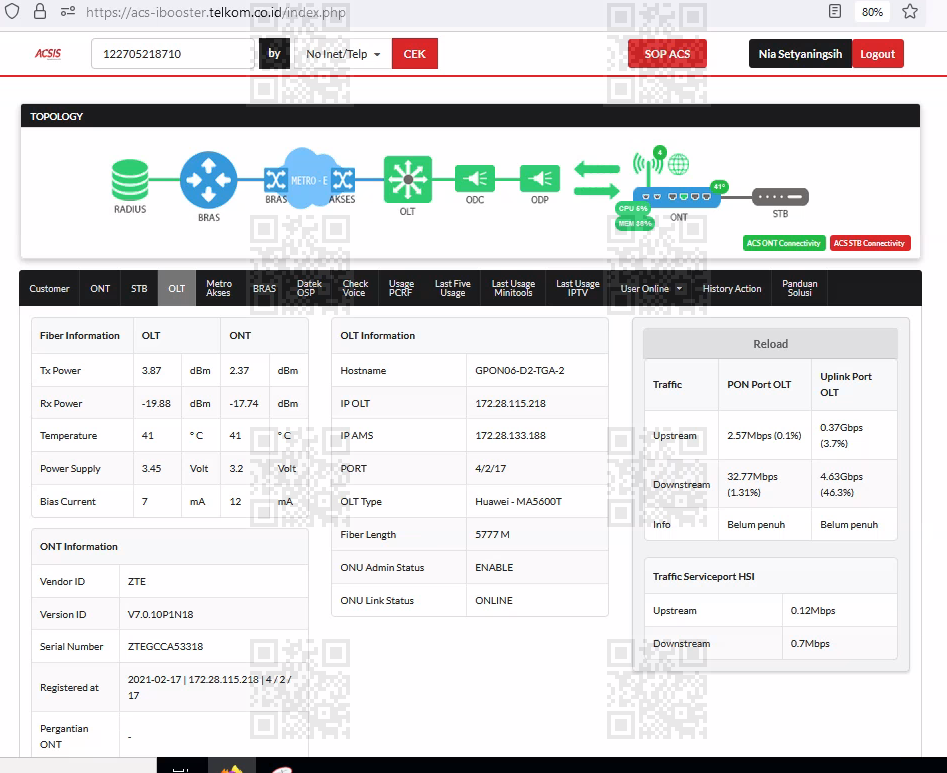Open the BRAS tab
Screen dimensions: 947x773
click(265, 289)
